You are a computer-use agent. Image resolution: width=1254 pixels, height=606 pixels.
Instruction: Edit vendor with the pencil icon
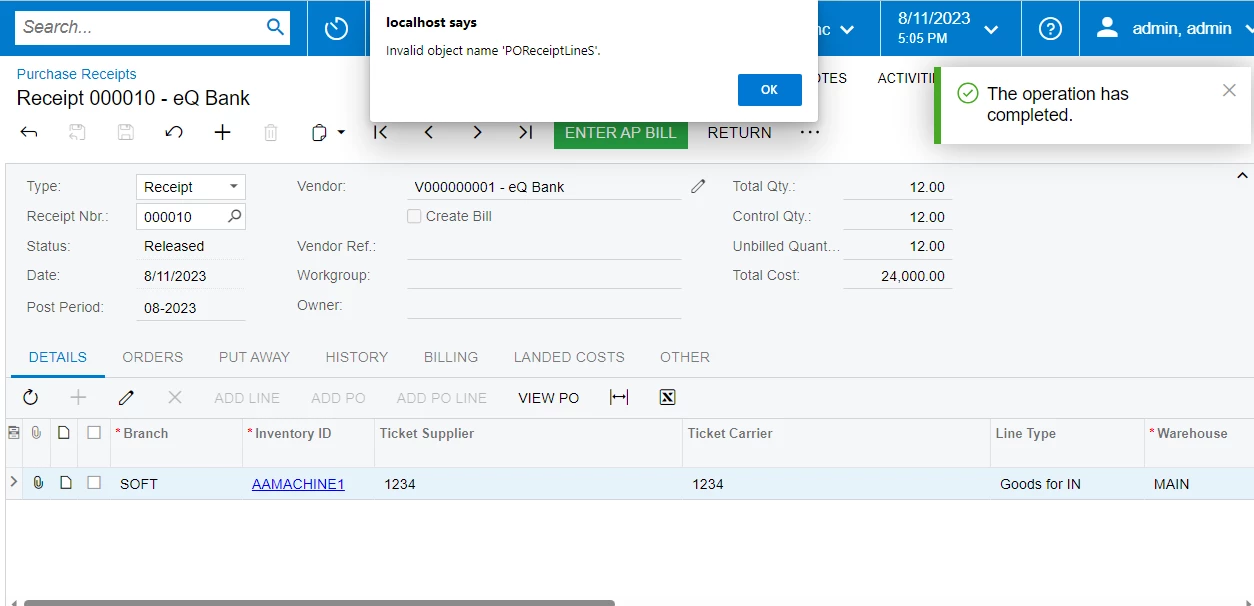698,186
